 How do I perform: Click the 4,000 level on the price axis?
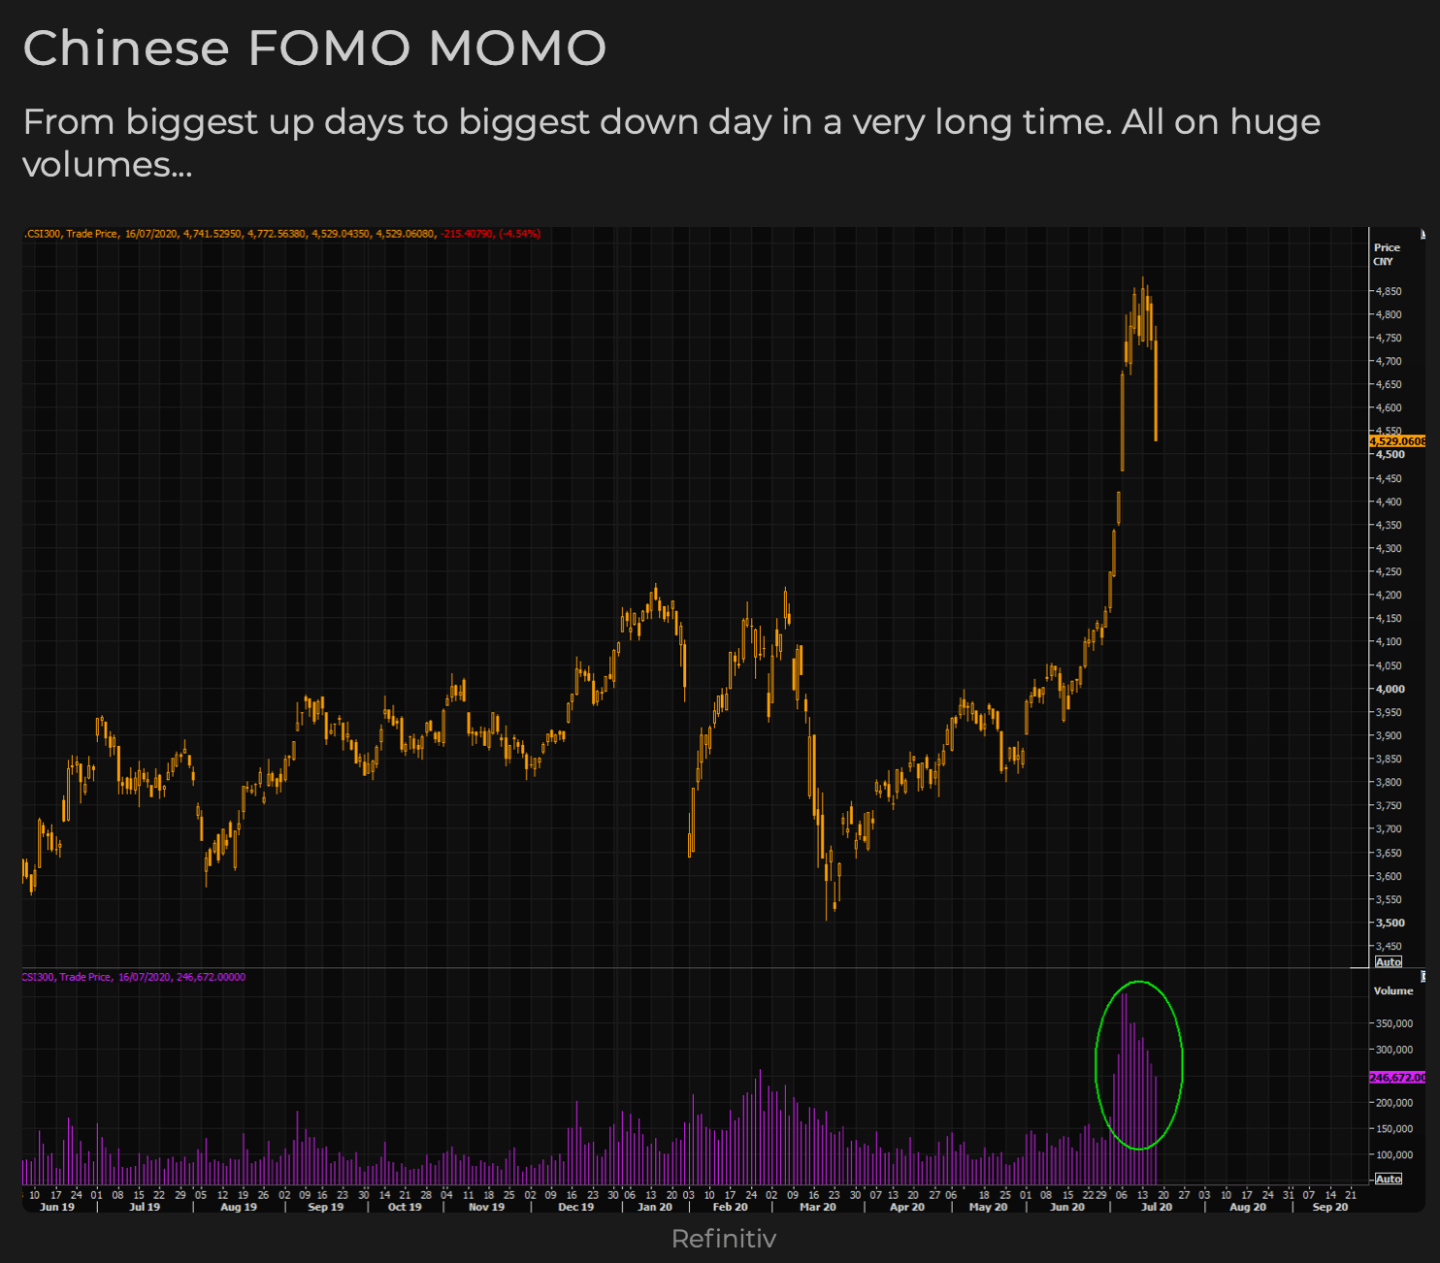(x=1390, y=689)
